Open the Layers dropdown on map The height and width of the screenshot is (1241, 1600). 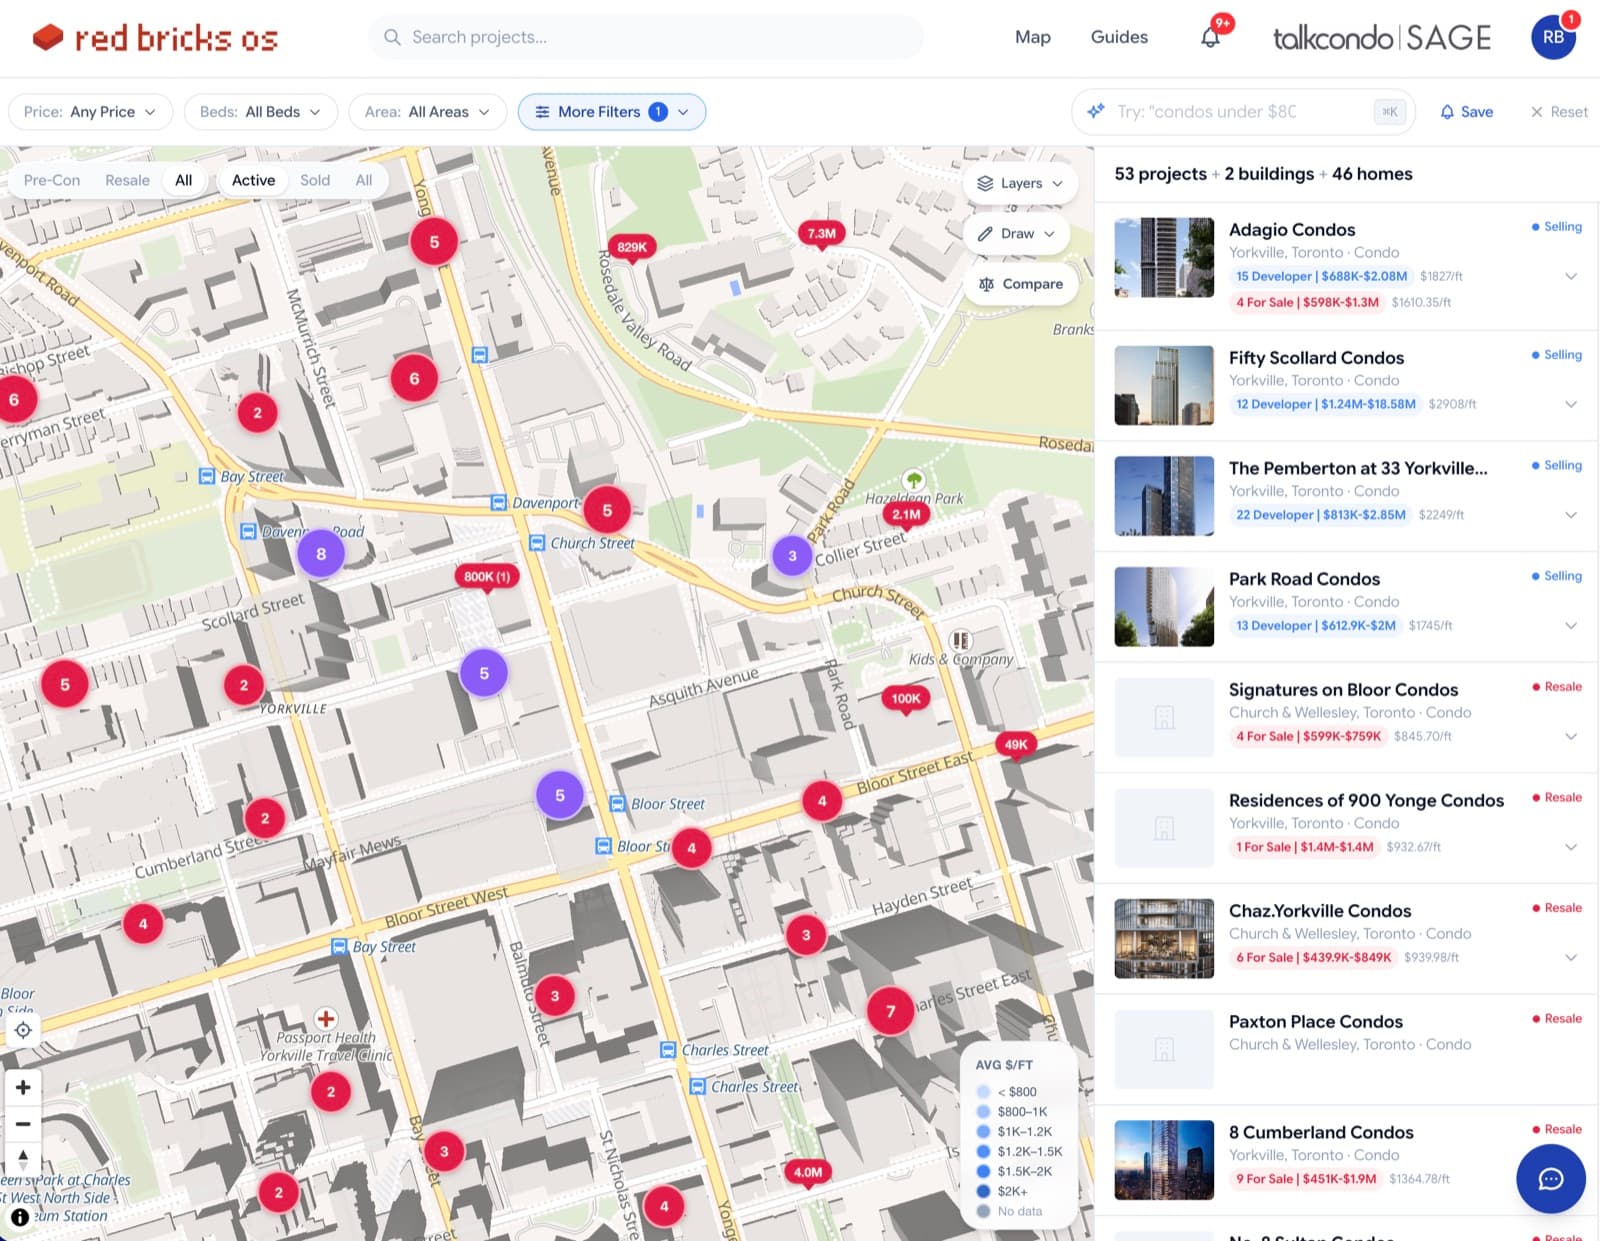(x=1020, y=183)
